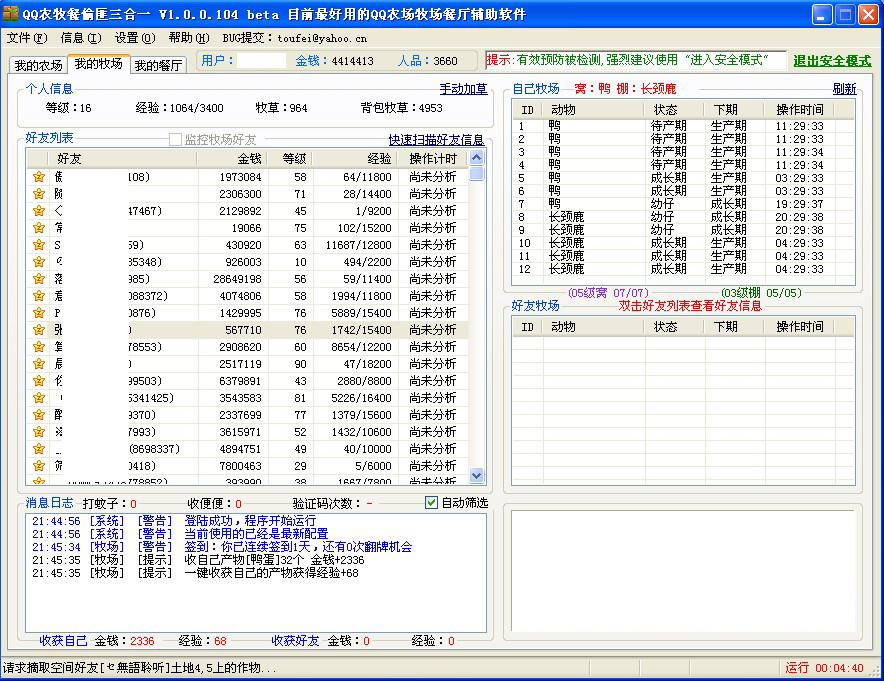Image resolution: width=884 pixels, height=681 pixels.
Task: Switch to the 我的餐厅 tab
Action: [x=158, y=65]
